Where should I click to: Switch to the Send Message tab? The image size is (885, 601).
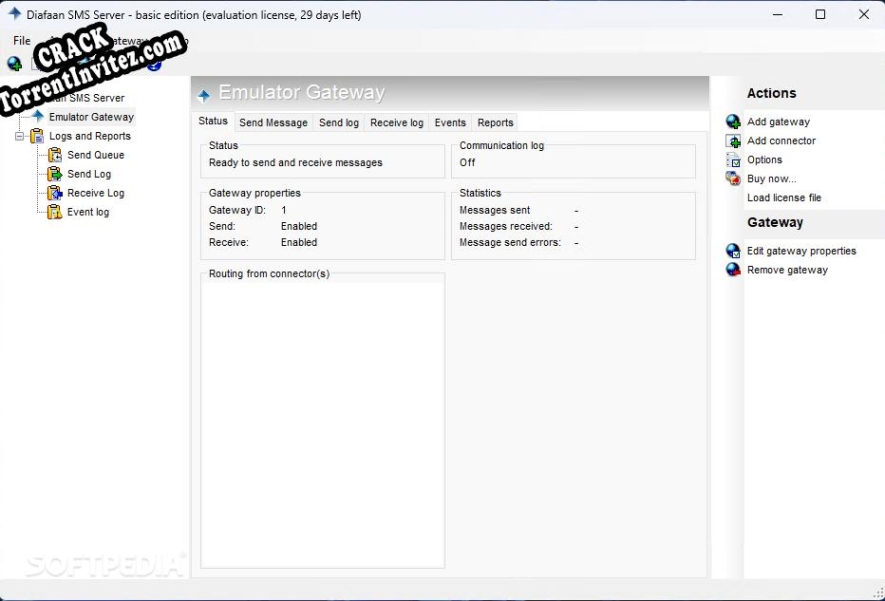point(272,122)
